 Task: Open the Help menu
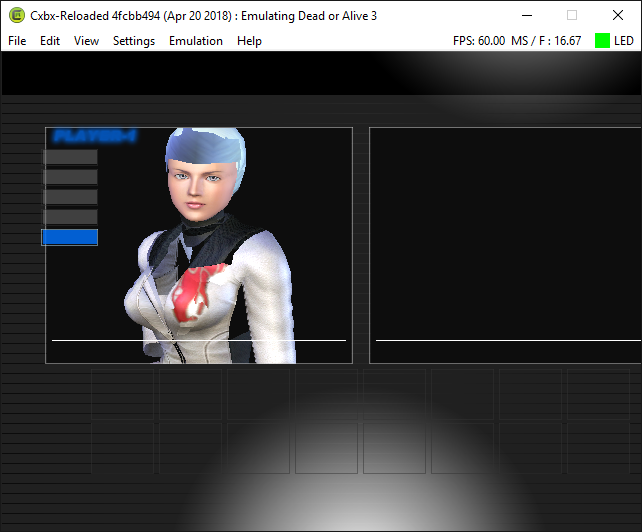249,41
